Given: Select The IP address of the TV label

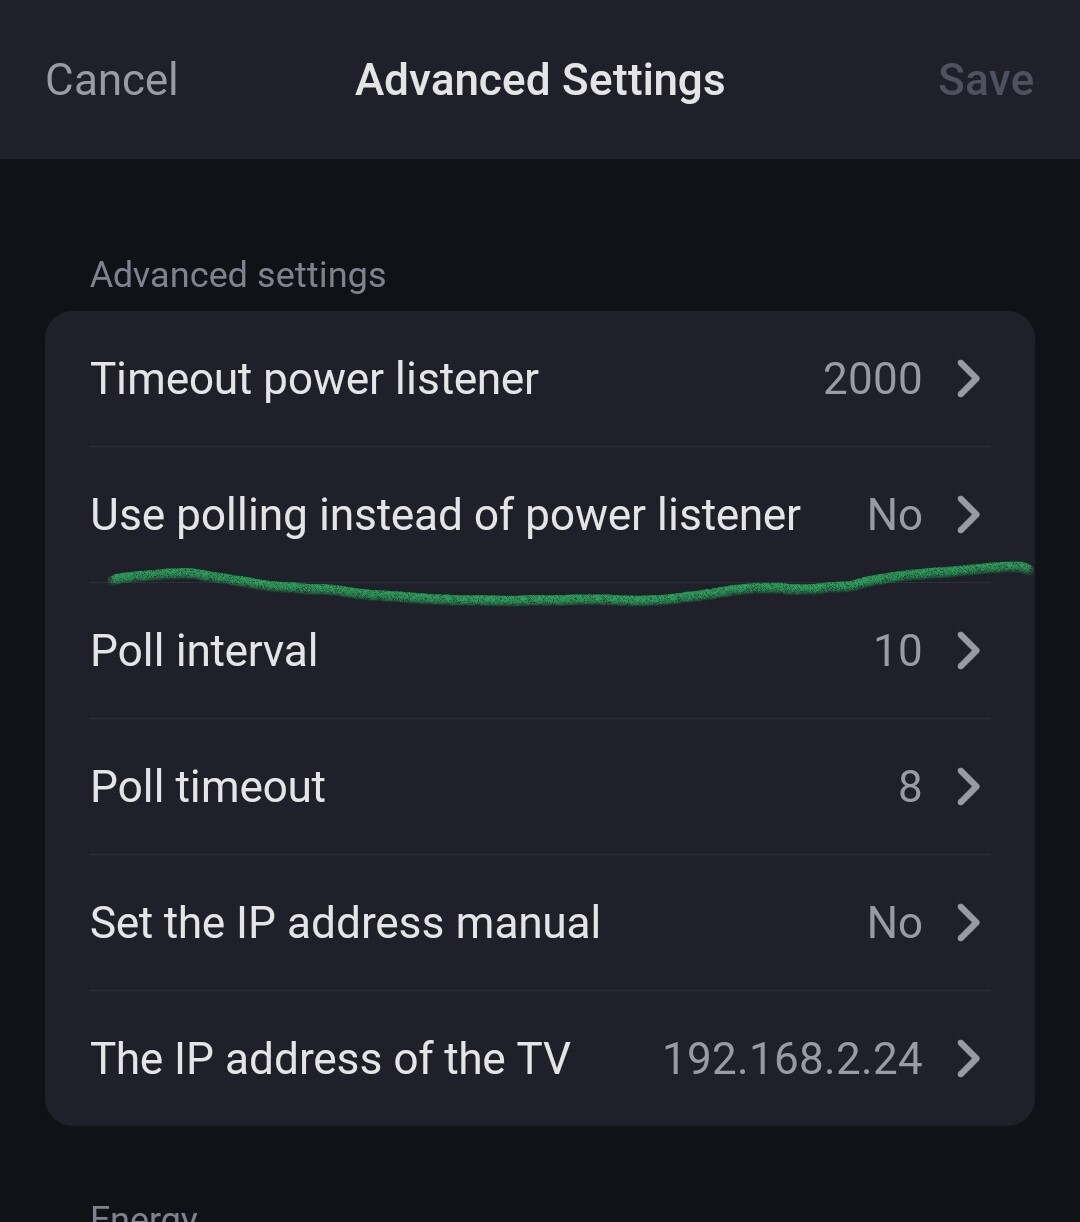Looking at the screenshot, I should tap(330, 1059).
